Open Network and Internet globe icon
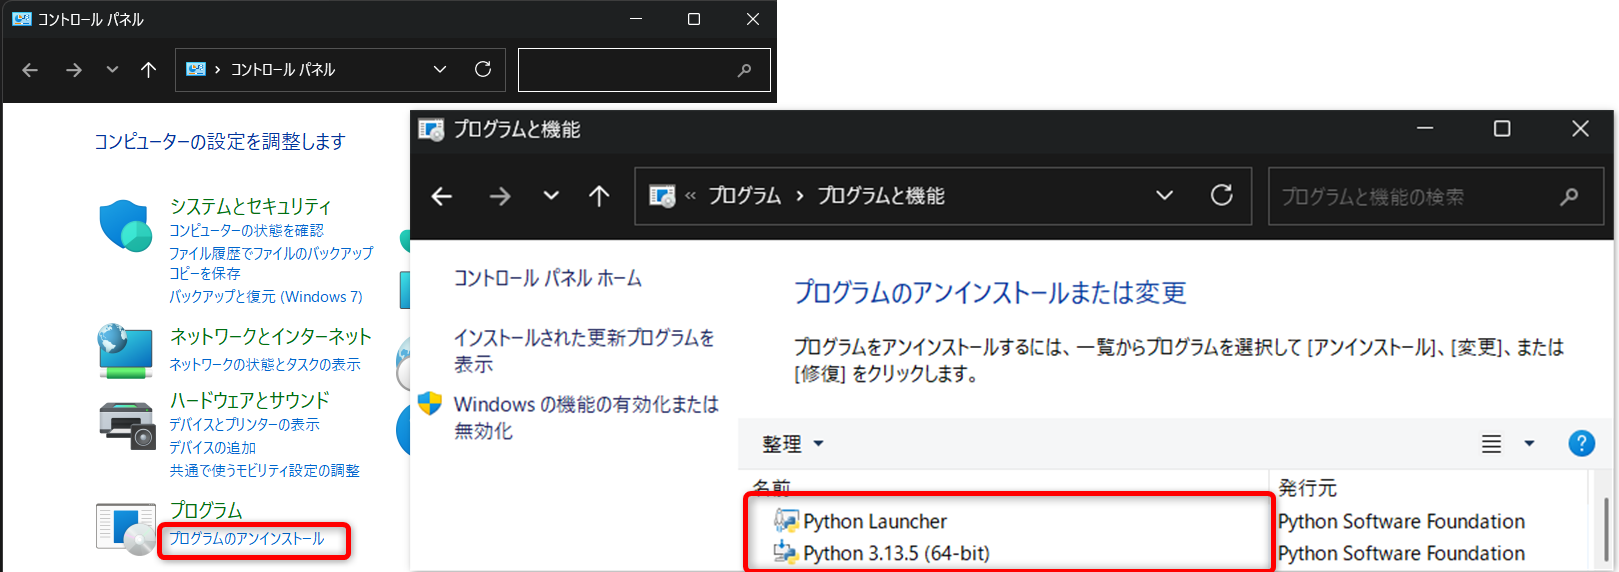 click(x=124, y=351)
